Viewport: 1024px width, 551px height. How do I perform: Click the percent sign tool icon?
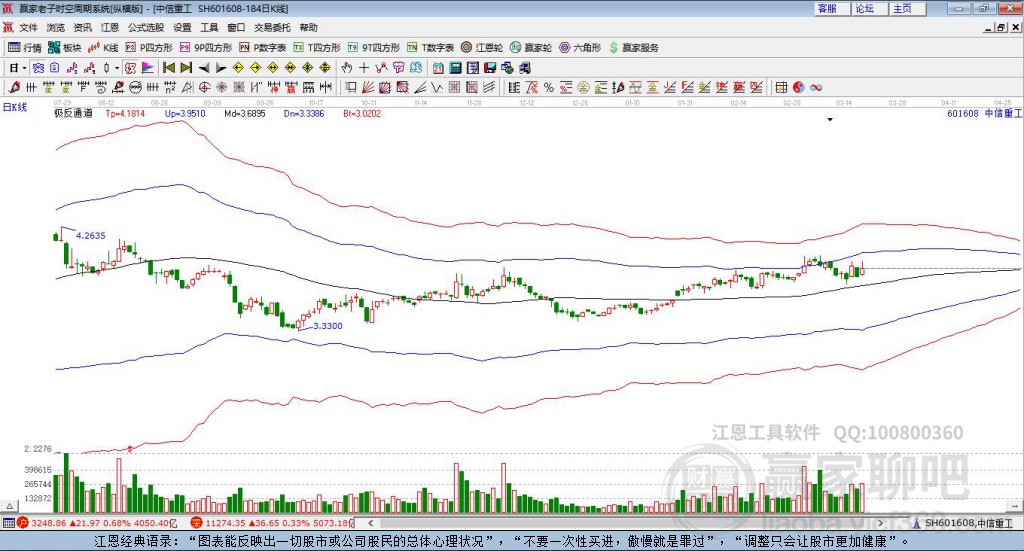[x=549, y=87]
